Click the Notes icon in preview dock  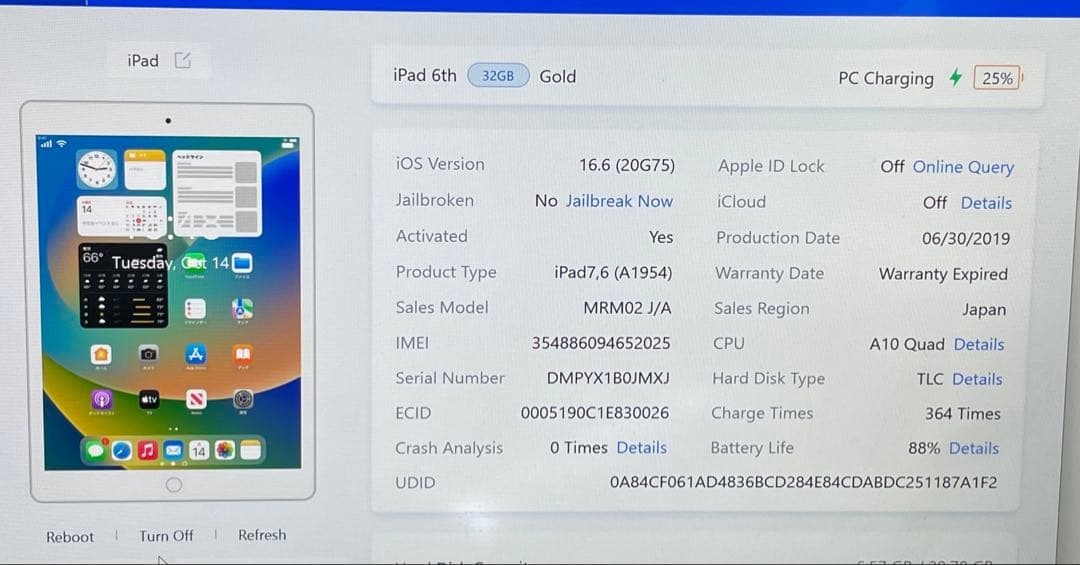point(251,451)
